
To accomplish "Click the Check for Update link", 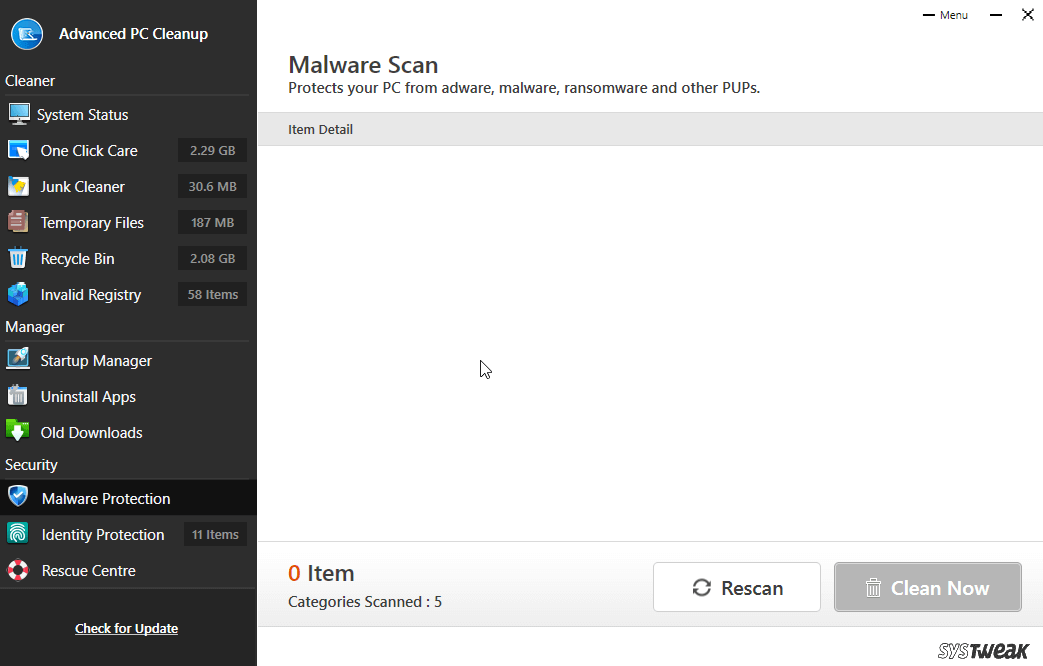I will pos(126,628).
